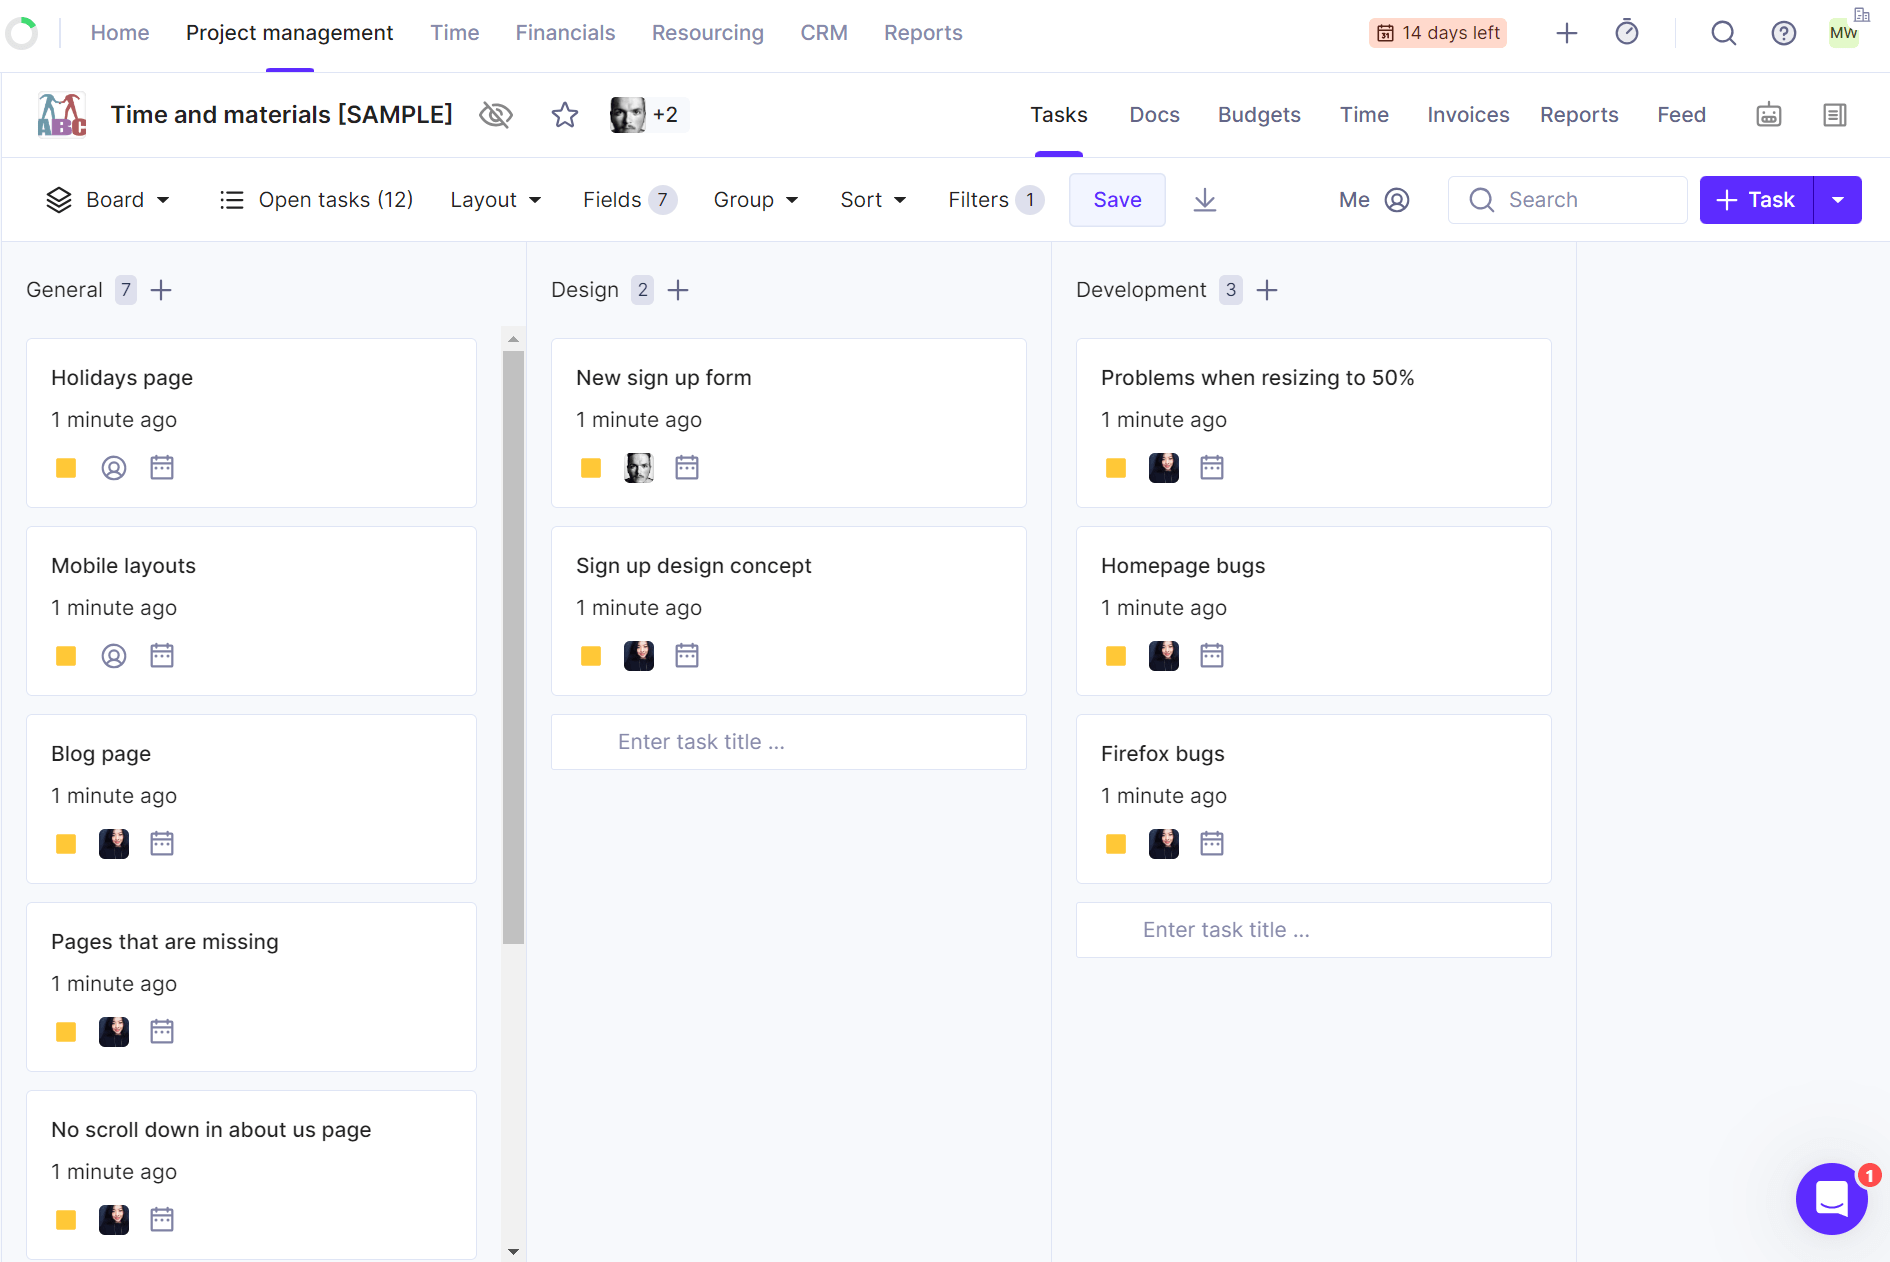This screenshot has height=1262, width=1890.
Task: Toggle project visibility eye icon
Action: [x=496, y=115]
